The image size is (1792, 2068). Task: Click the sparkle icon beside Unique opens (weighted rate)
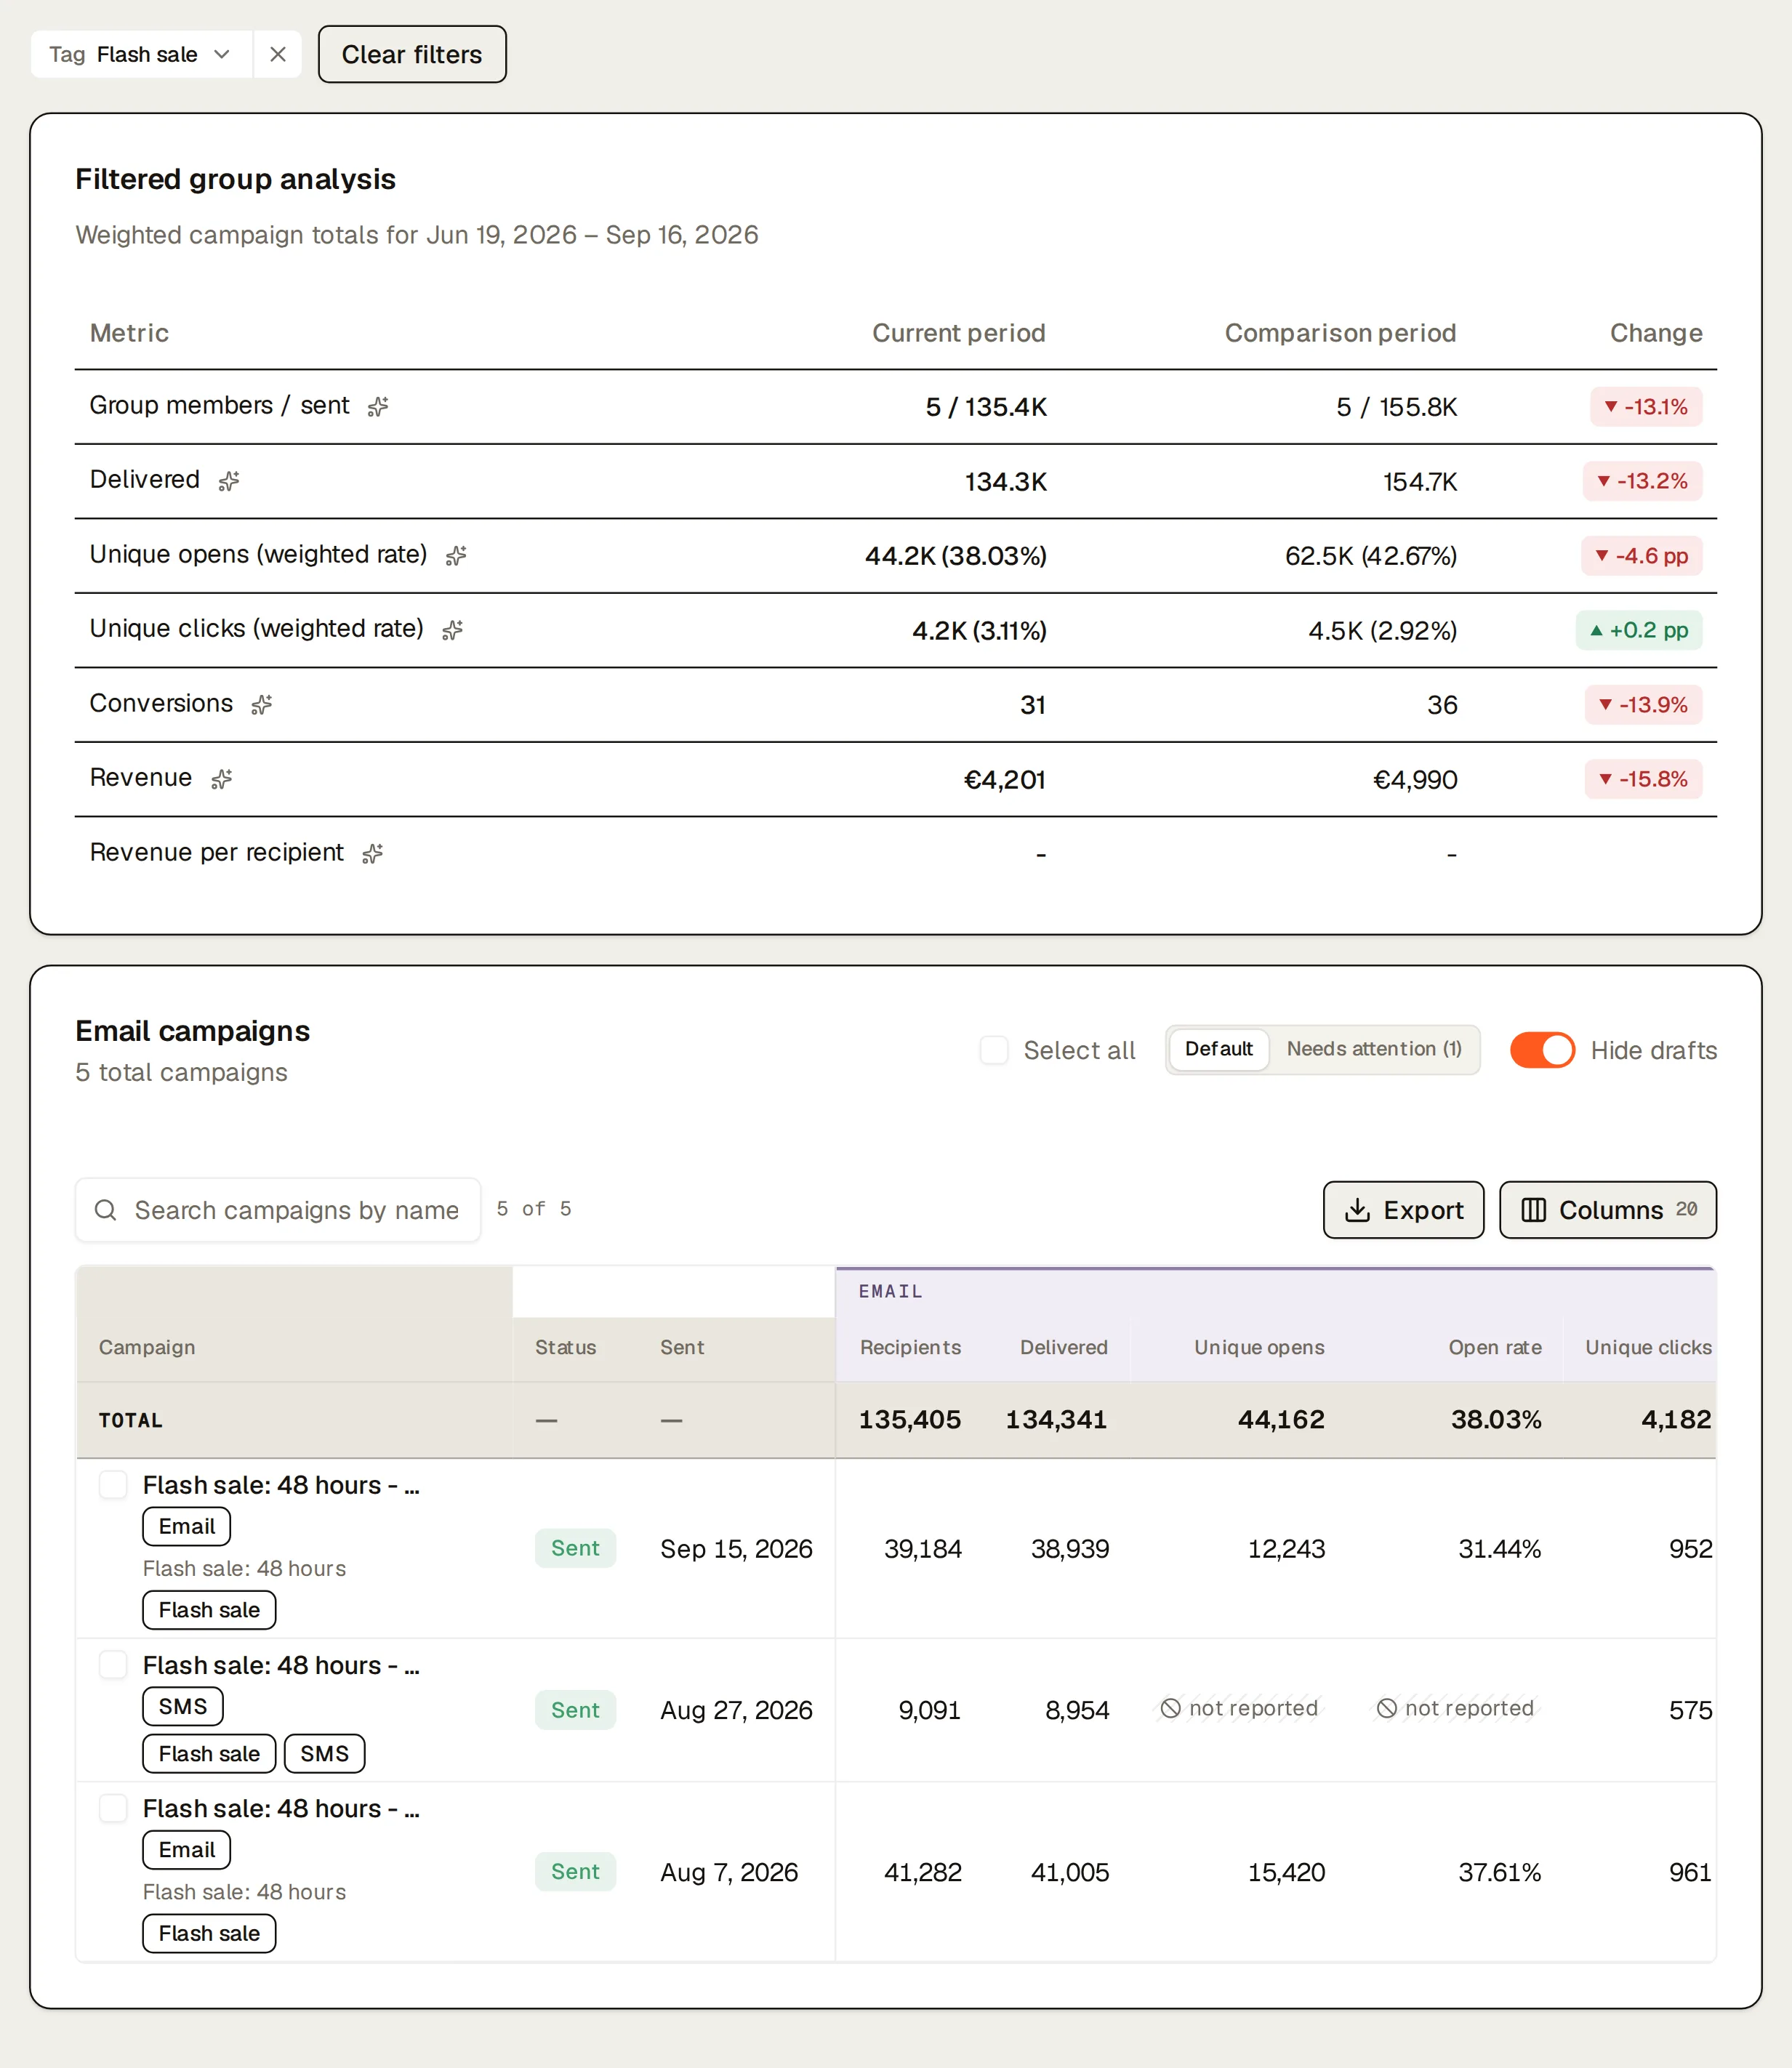(x=456, y=556)
